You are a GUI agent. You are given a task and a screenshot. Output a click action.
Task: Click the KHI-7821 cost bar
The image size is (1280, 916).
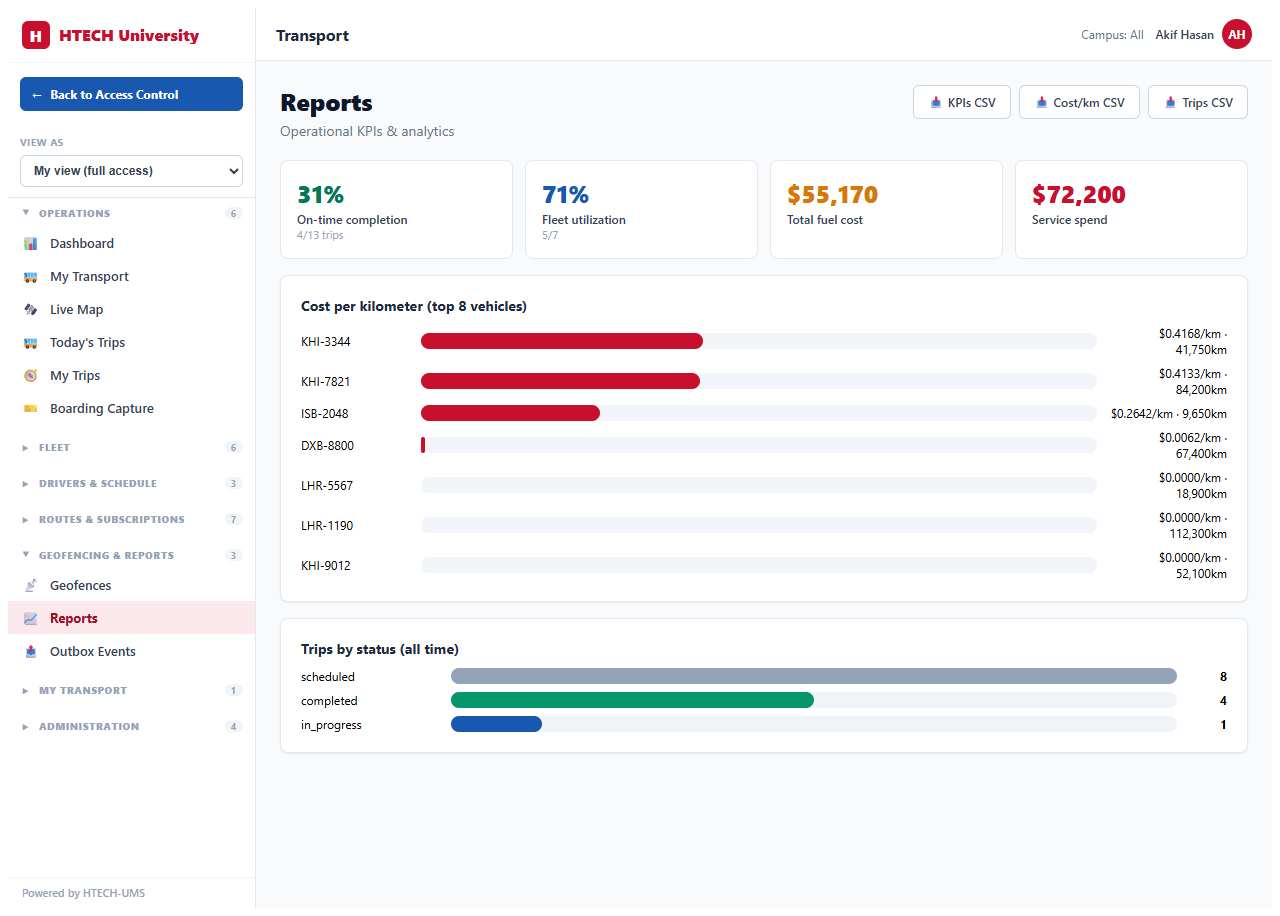(x=560, y=381)
